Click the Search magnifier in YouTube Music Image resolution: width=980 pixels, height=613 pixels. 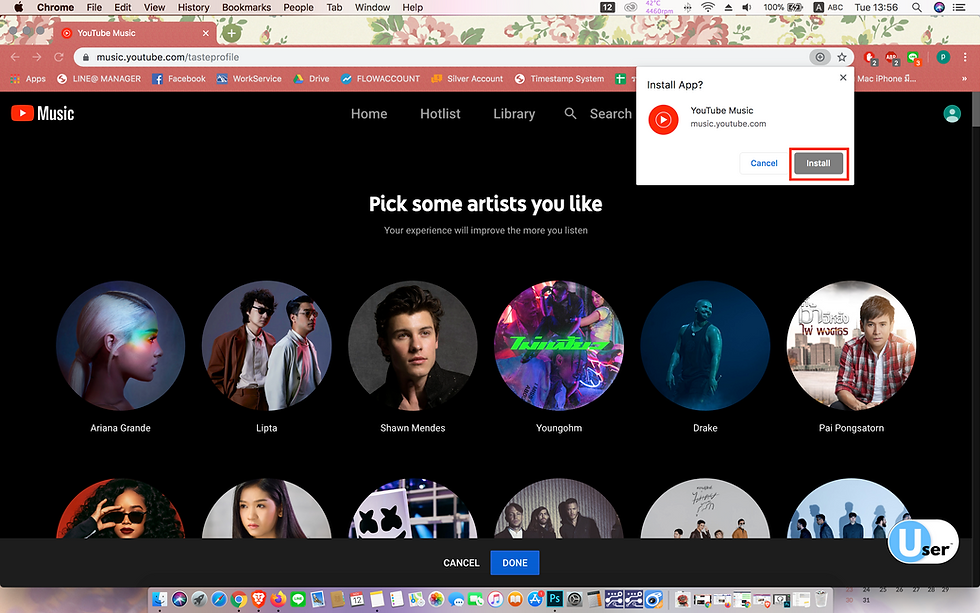point(570,113)
